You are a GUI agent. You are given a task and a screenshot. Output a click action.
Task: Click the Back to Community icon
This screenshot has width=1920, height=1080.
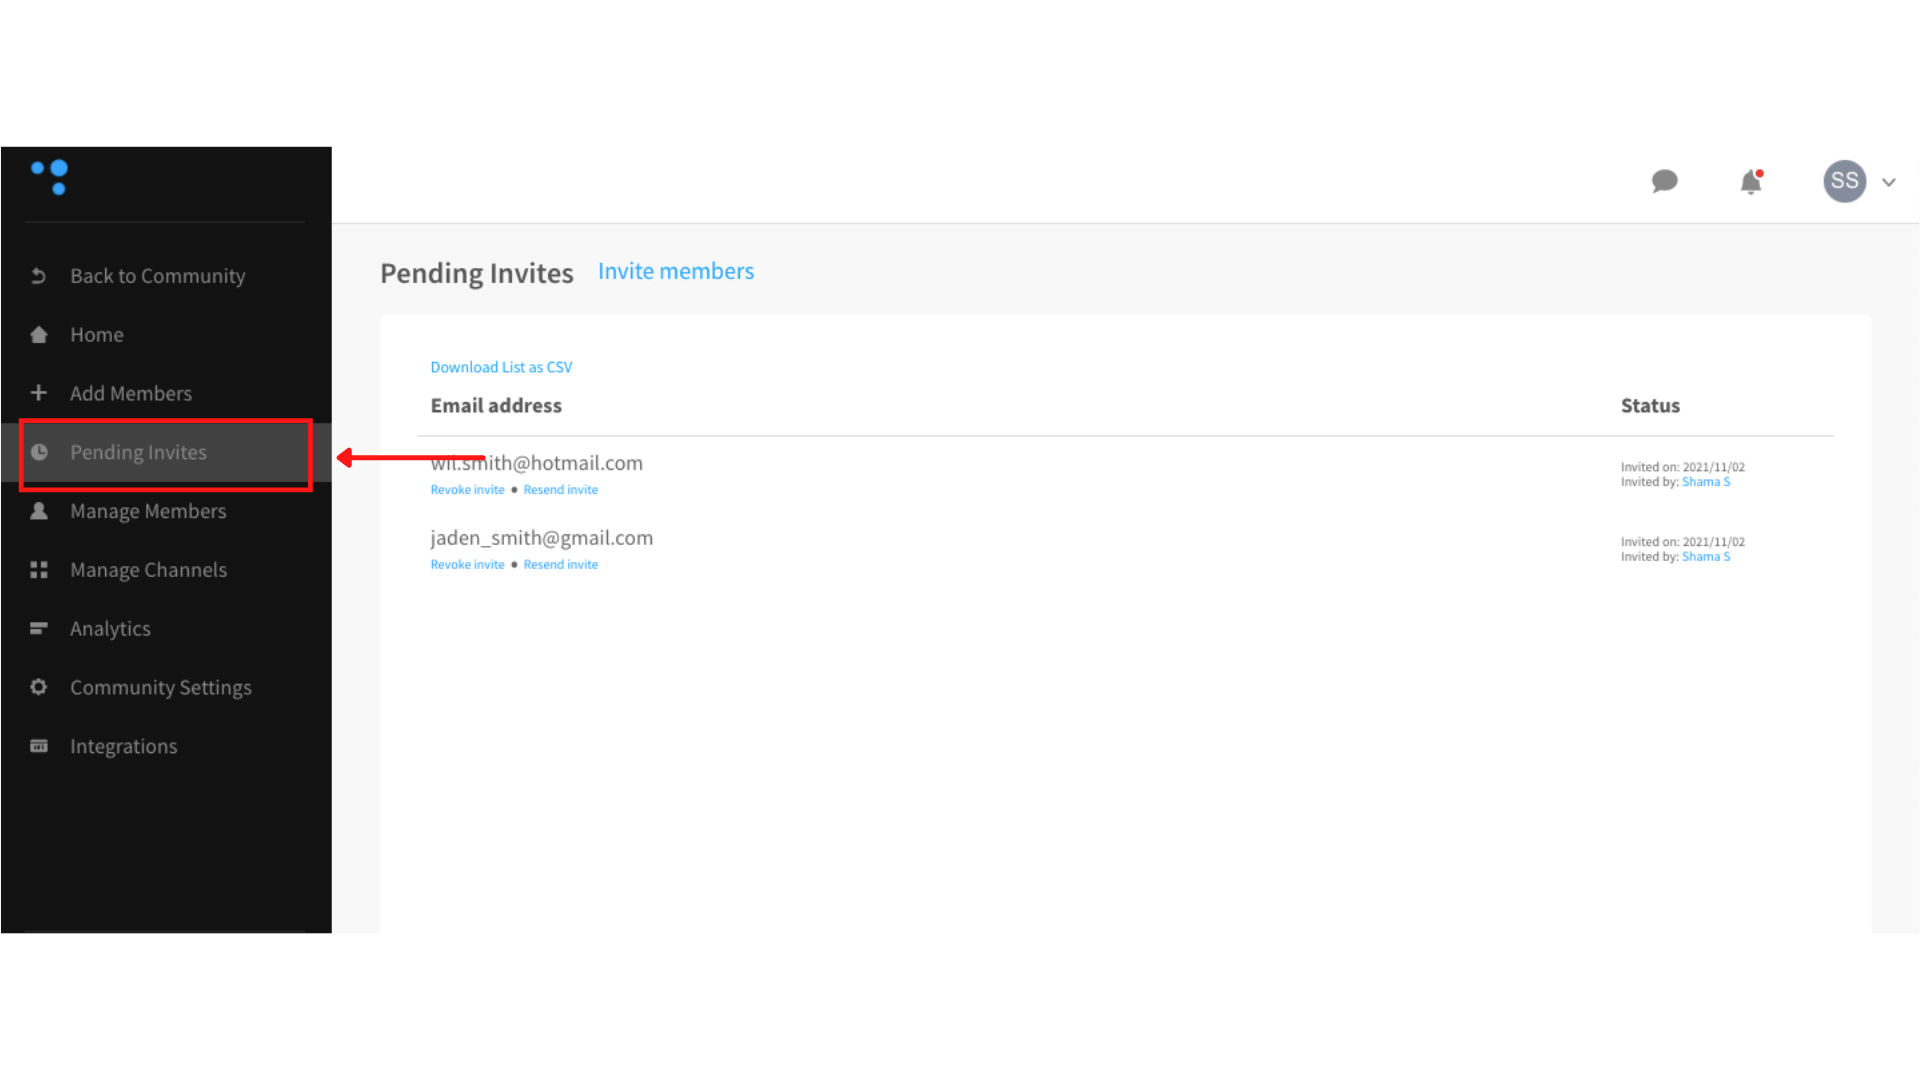[36, 276]
